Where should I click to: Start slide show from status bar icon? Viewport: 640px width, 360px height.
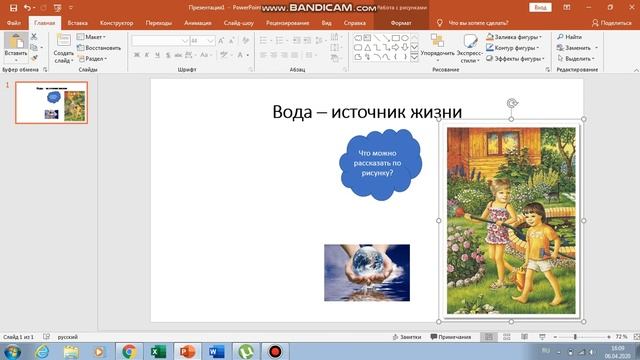[x=542, y=337]
